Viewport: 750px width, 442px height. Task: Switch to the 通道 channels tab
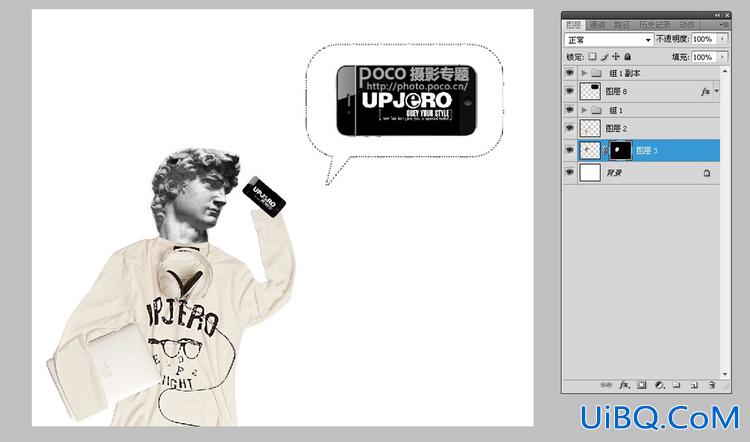click(597, 24)
